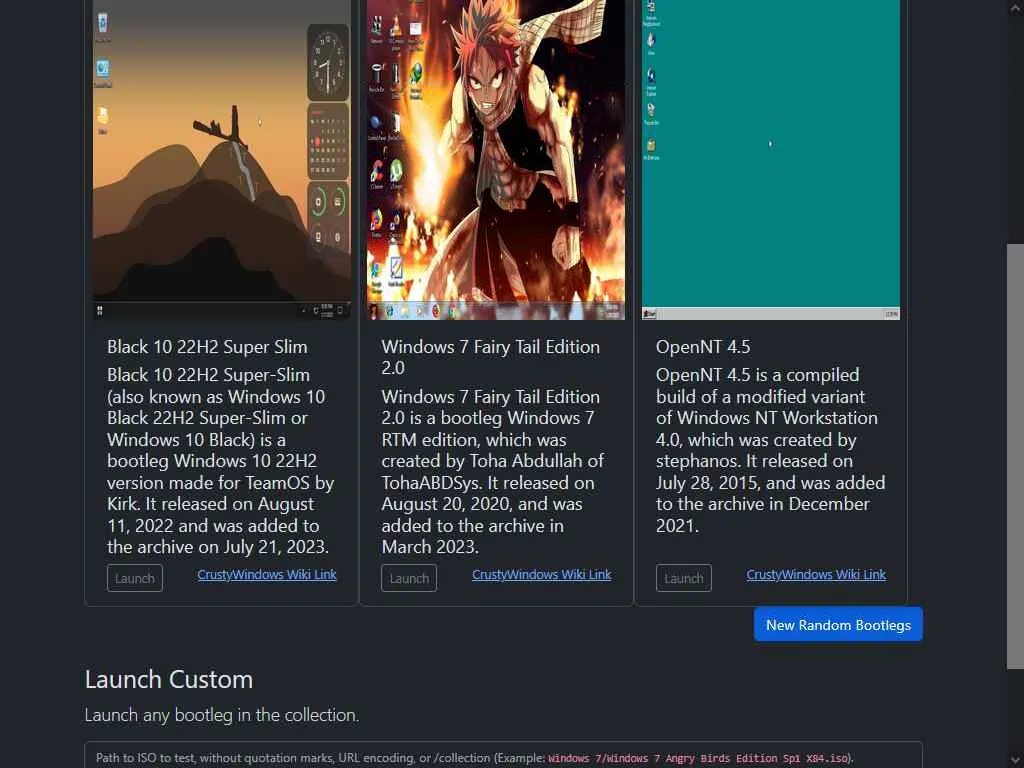Select the 'OpenNT 4.5' card title
The height and width of the screenshot is (768, 1024).
tap(703, 347)
